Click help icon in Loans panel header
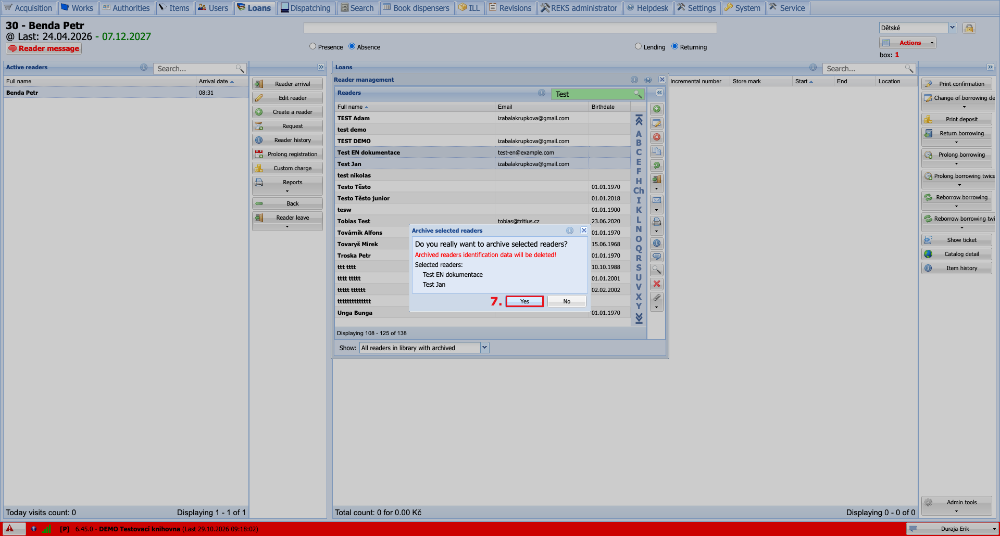 [x=813, y=68]
